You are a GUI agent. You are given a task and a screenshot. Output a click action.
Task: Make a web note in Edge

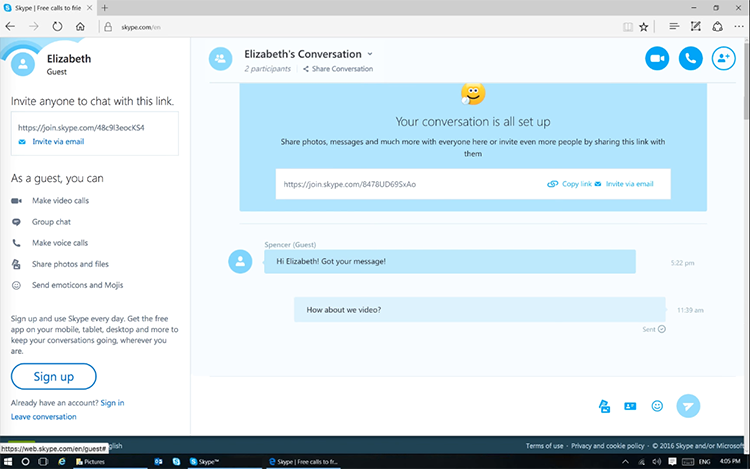point(695,27)
